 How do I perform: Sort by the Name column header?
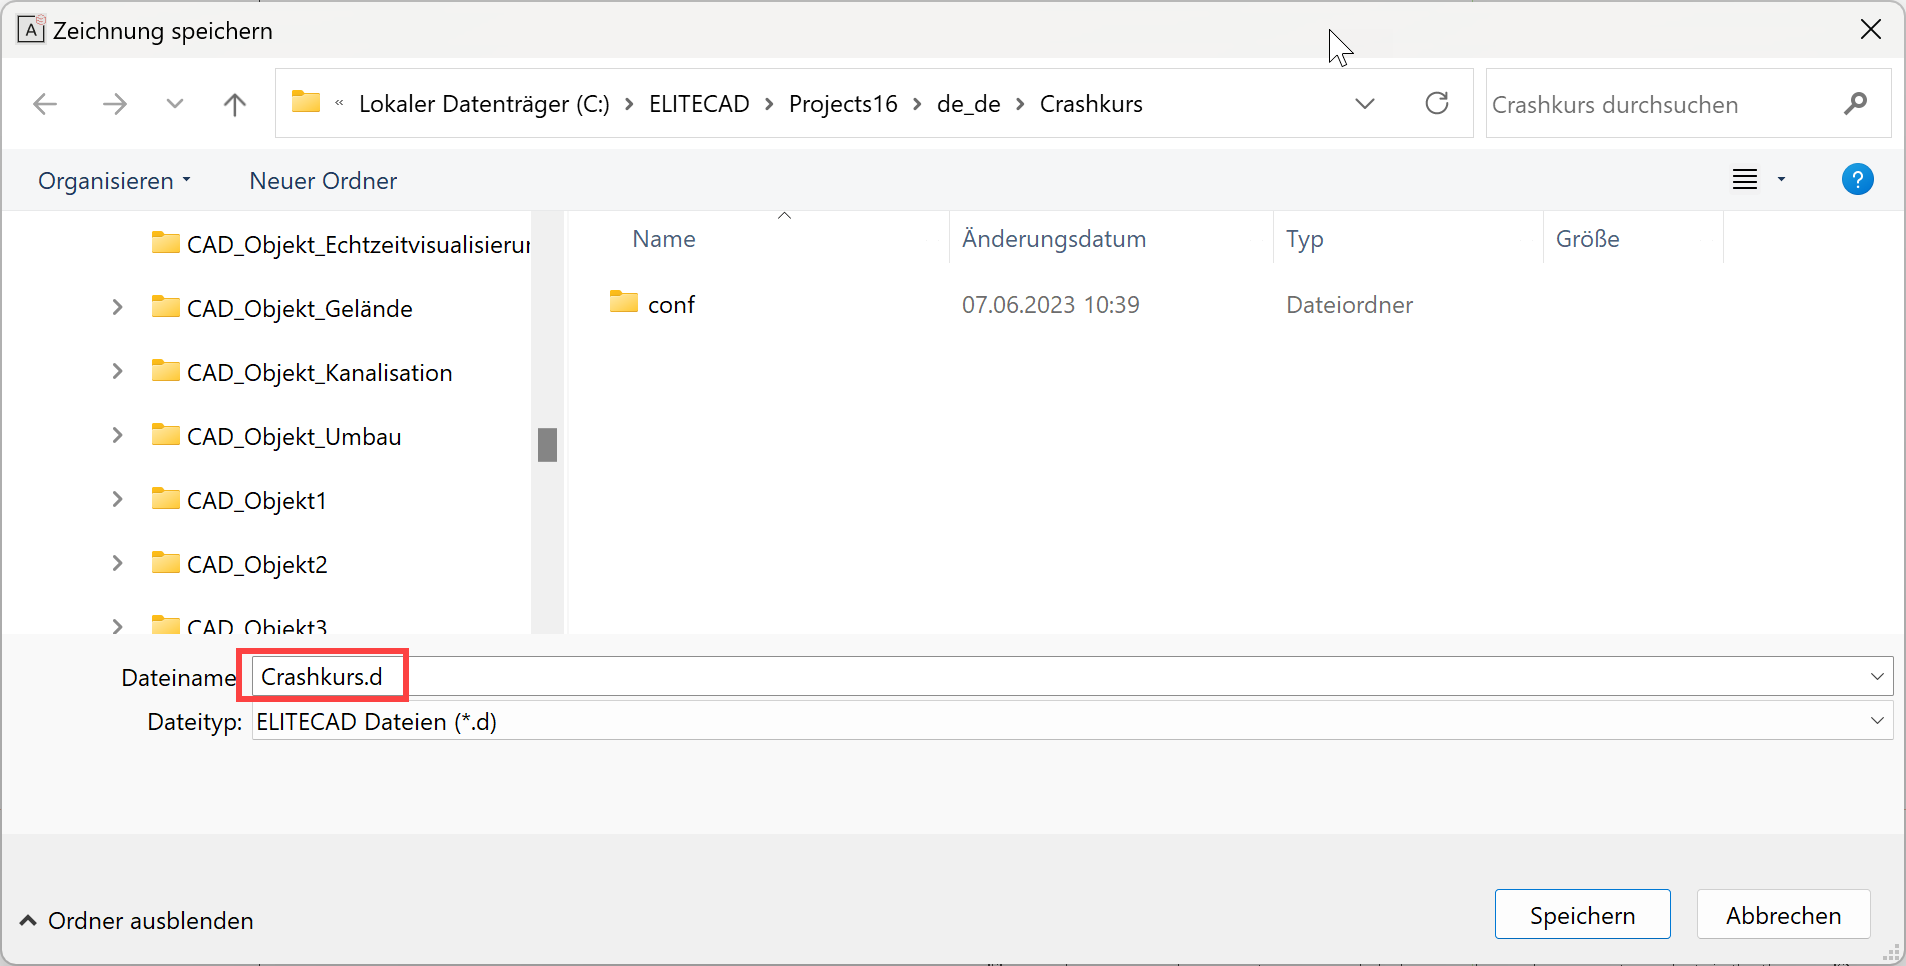pyautogui.click(x=664, y=239)
